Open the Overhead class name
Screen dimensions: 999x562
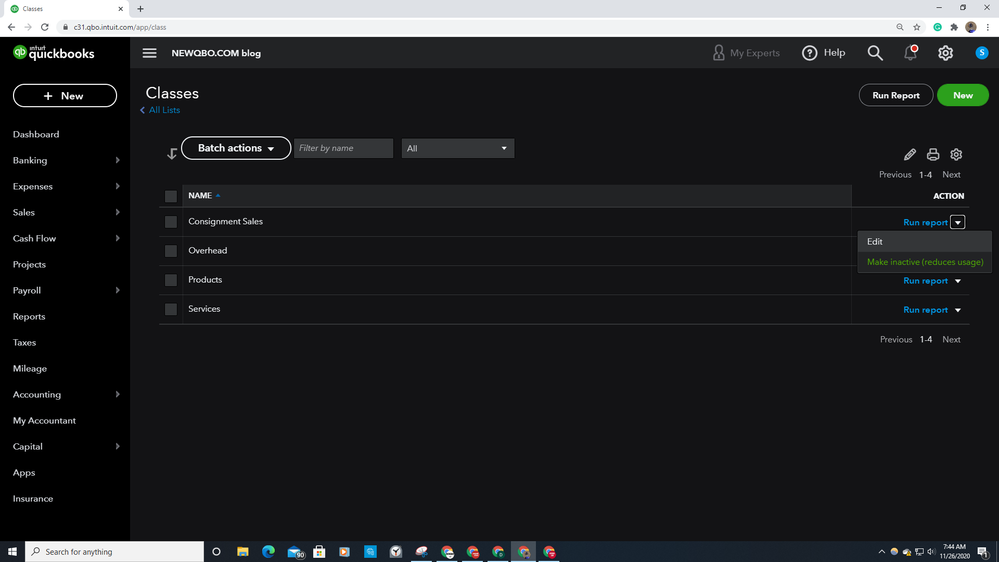point(208,250)
